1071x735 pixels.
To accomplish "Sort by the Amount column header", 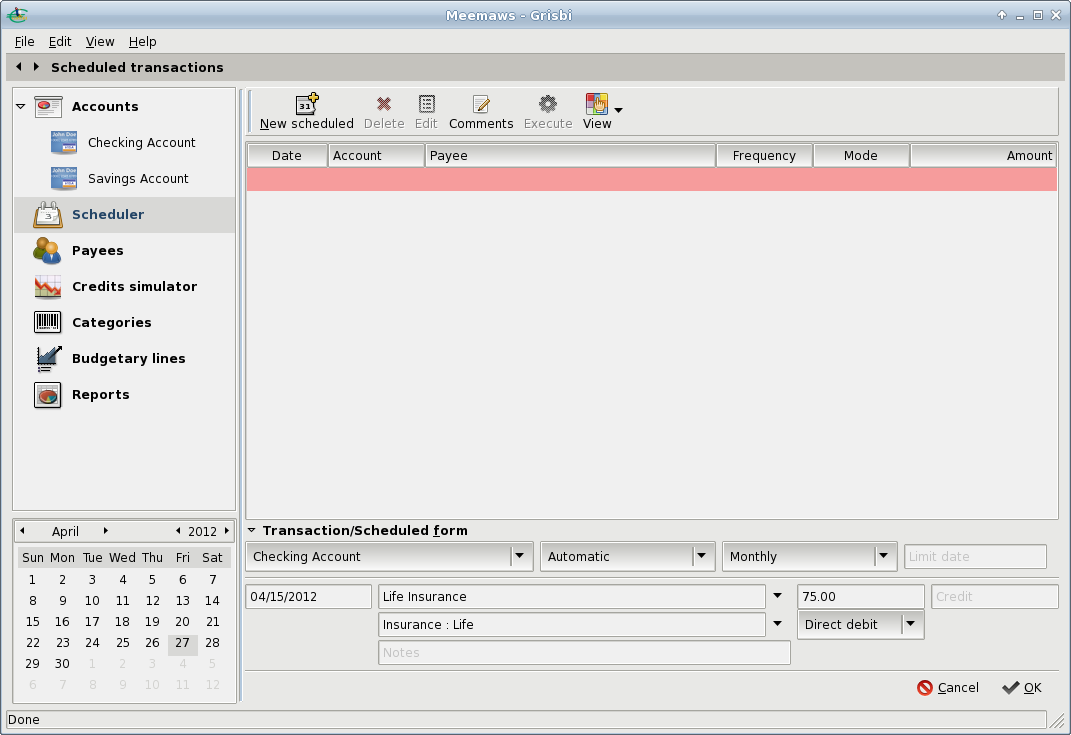I will pos(984,156).
